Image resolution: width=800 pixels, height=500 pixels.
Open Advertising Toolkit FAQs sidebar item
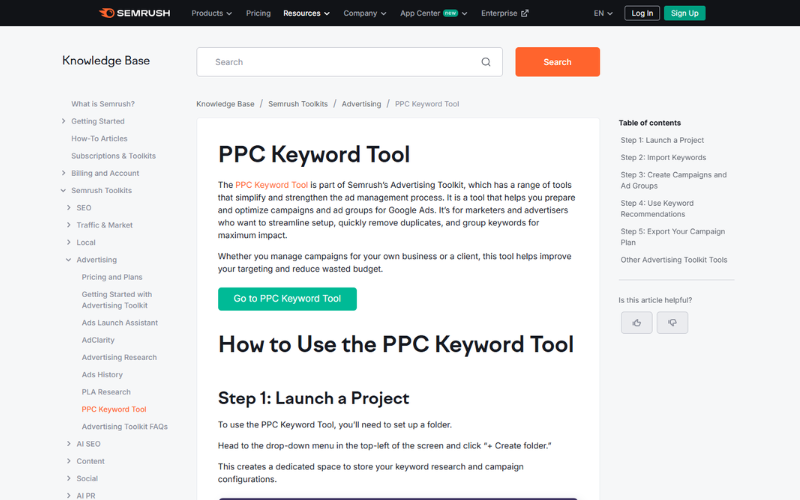[124, 427]
